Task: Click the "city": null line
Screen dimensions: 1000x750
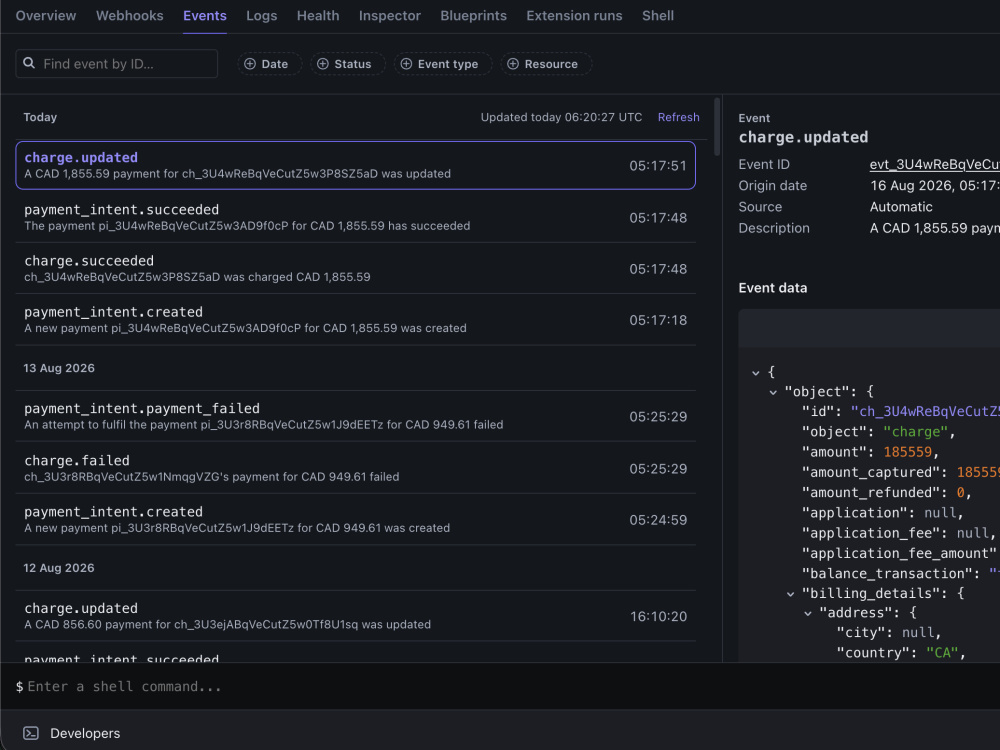Action: coord(888,633)
